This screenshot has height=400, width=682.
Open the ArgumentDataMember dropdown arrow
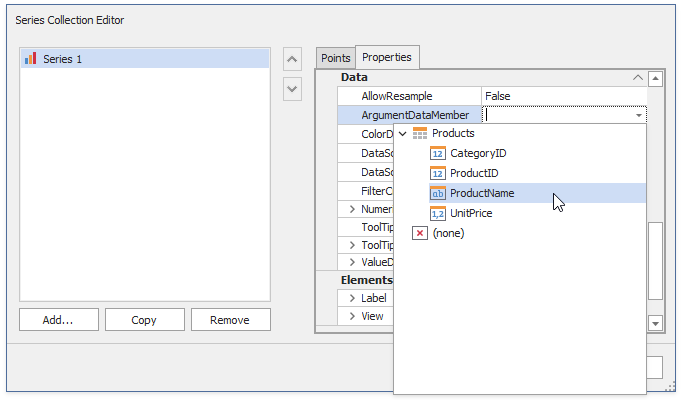639,115
